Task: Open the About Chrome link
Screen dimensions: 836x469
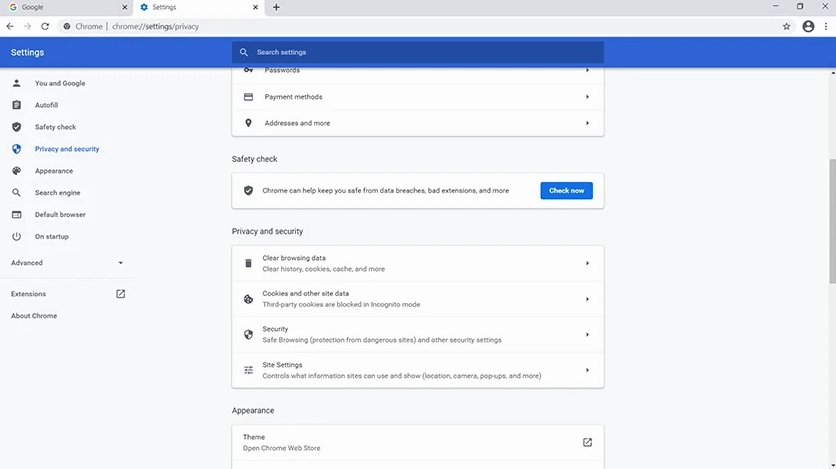Action: 34,316
